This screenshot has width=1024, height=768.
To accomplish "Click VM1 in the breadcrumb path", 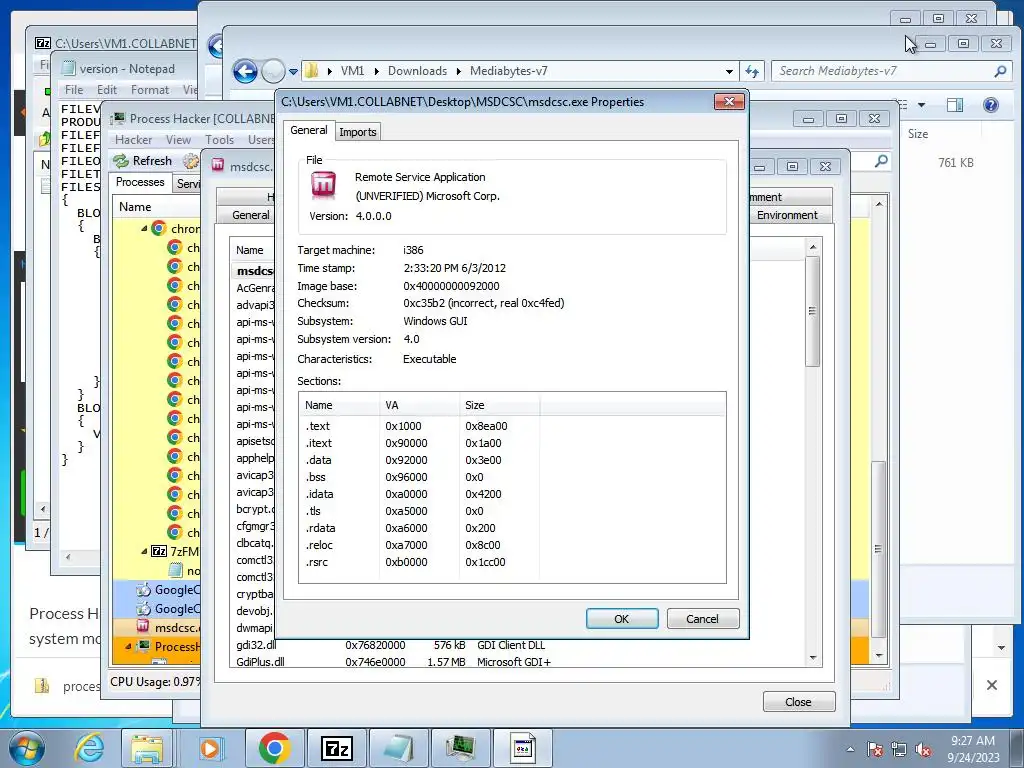I will coord(352,71).
